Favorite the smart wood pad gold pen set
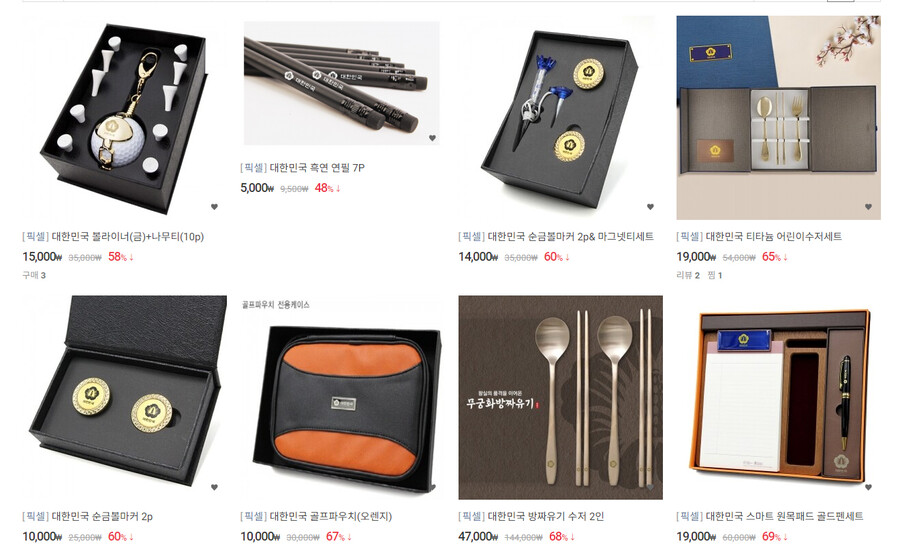 tap(868, 487)
